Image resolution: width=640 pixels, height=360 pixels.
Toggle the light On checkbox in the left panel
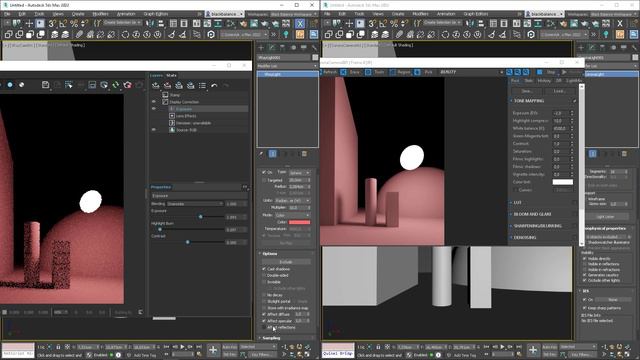point(264,172)
